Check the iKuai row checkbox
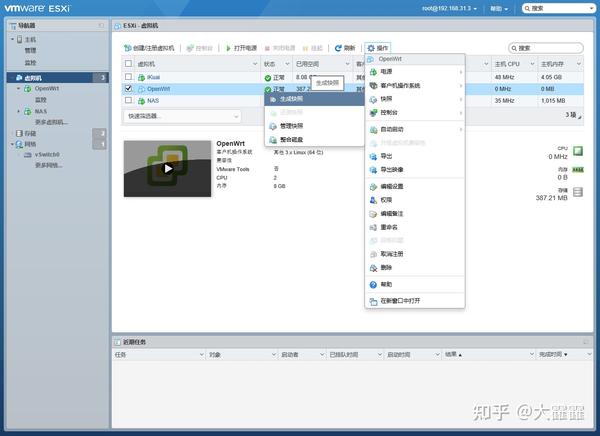 (129, 77)
